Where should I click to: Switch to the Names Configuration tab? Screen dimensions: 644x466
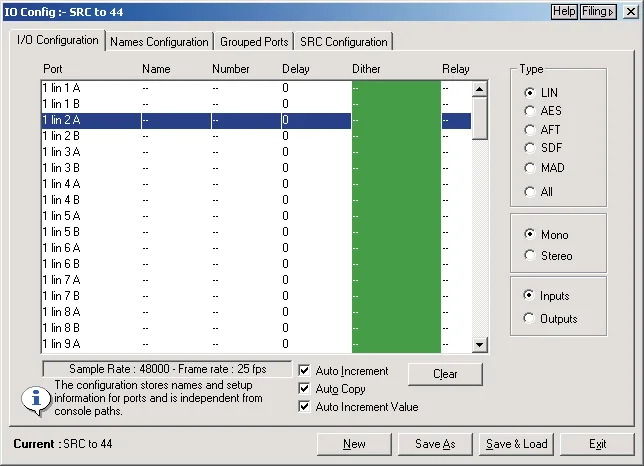pyautogui.click(x=159, y=42)
